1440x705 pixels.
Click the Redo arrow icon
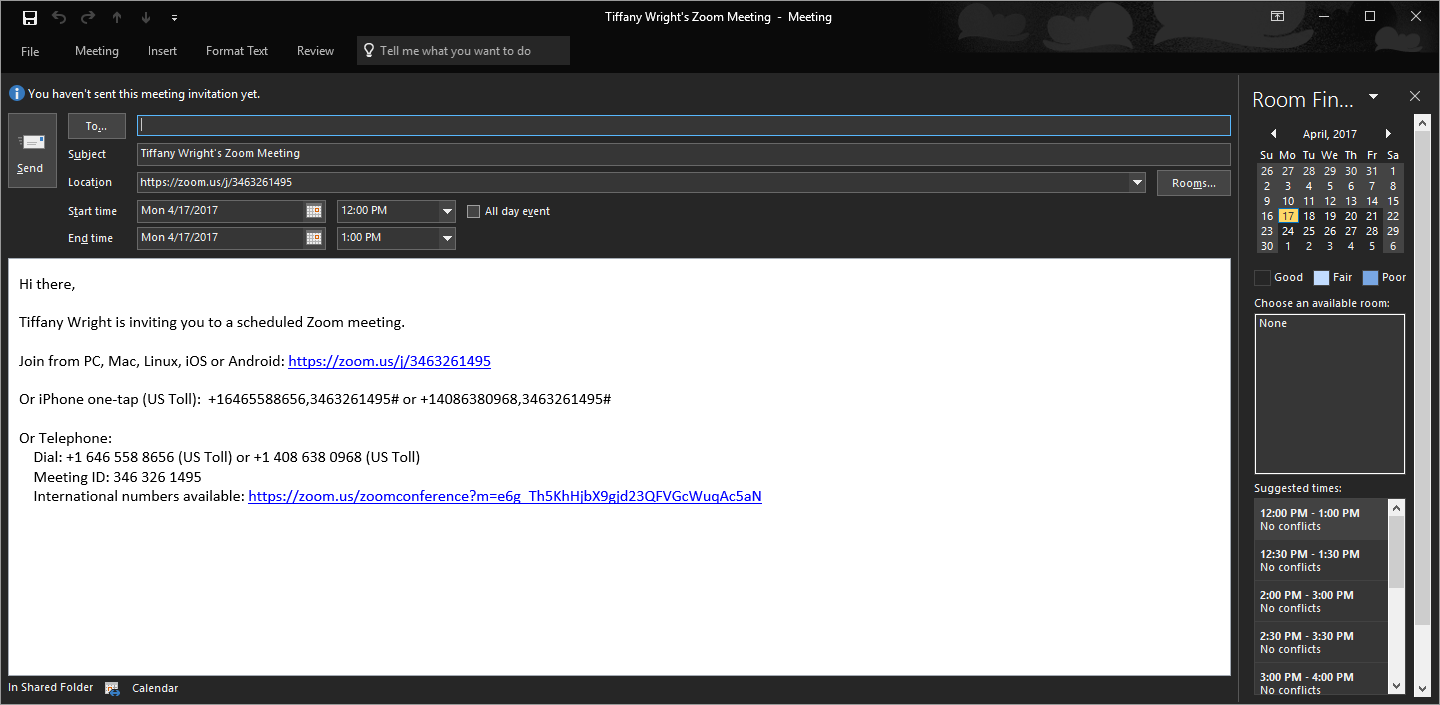(x=88, y=17)
